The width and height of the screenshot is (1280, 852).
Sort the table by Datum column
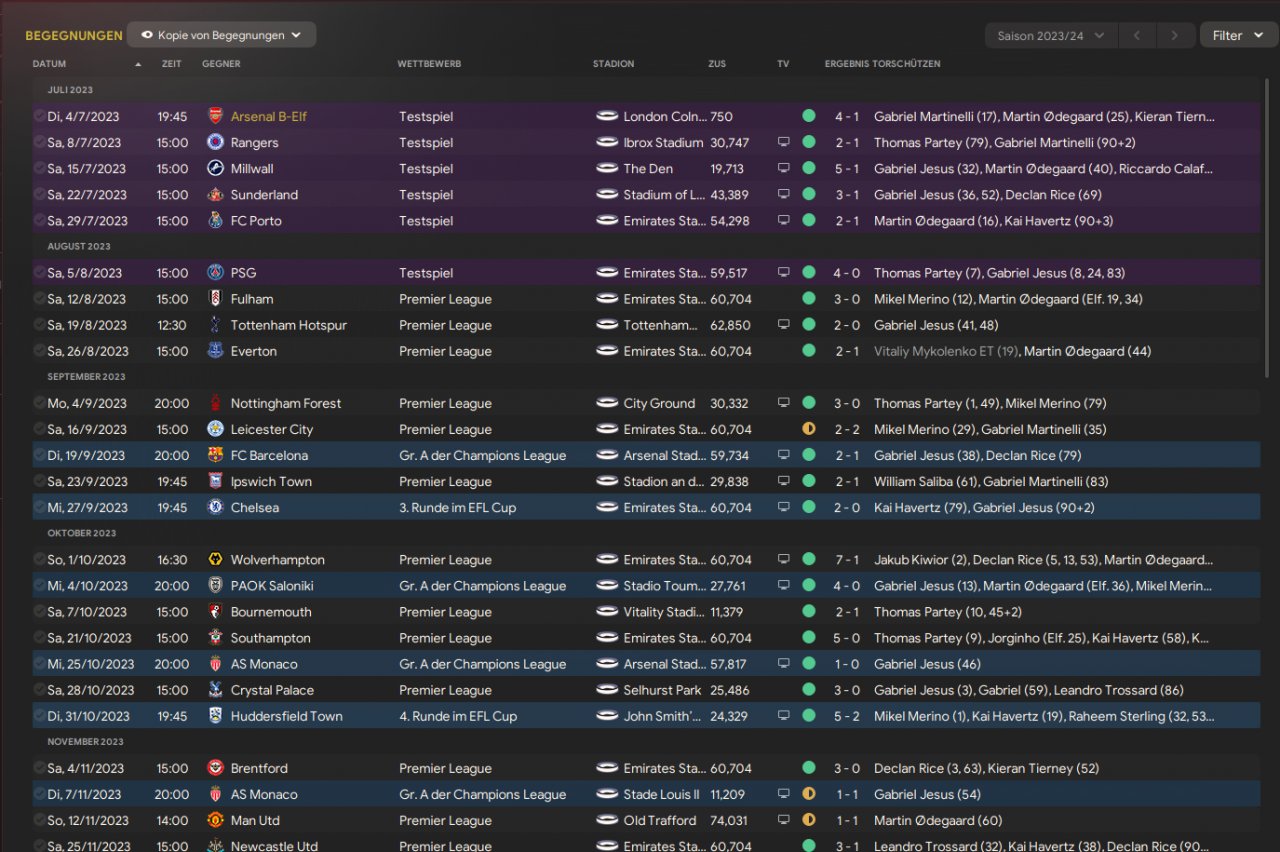pyautogui.click(x=50, y=64)
